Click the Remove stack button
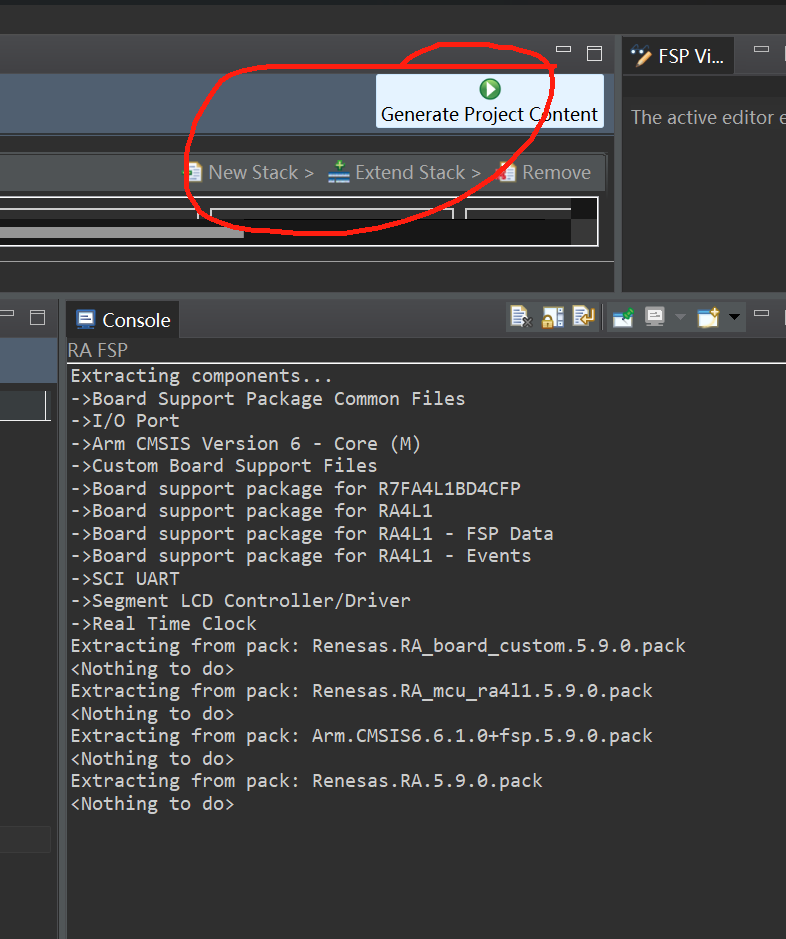Screen dimensions: 786x939 point(544,172)
